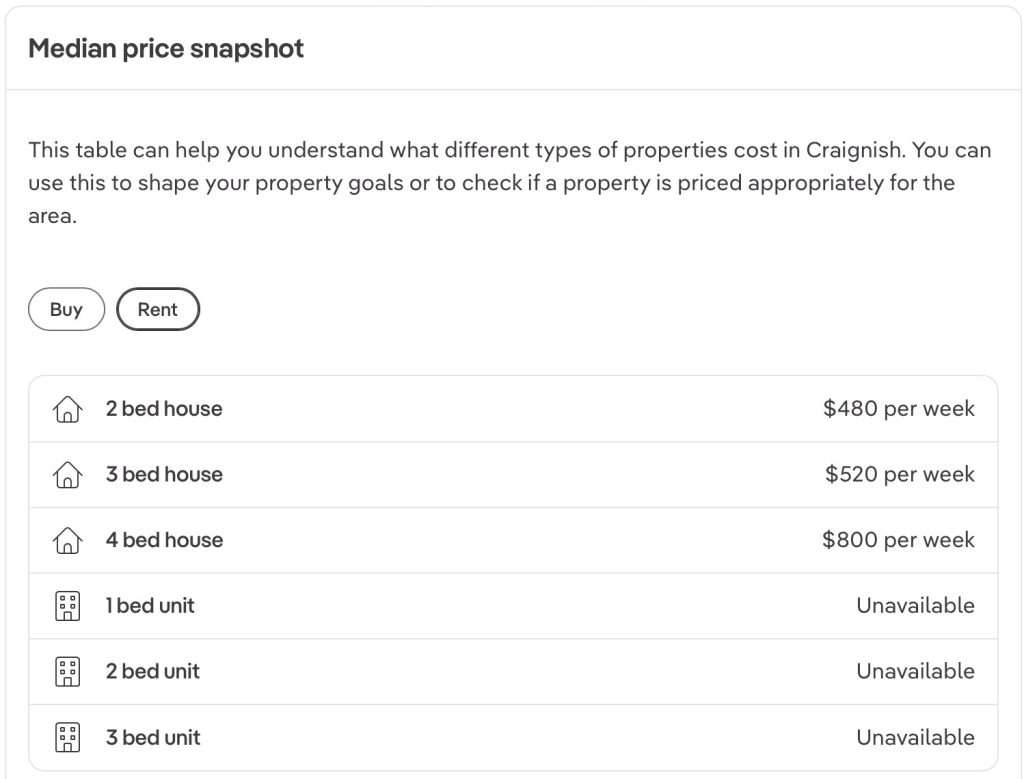The width and height of the screenshot is (1024, 779).
Task: Click the 3 bed unit building icon
Action: pos(66,738)
